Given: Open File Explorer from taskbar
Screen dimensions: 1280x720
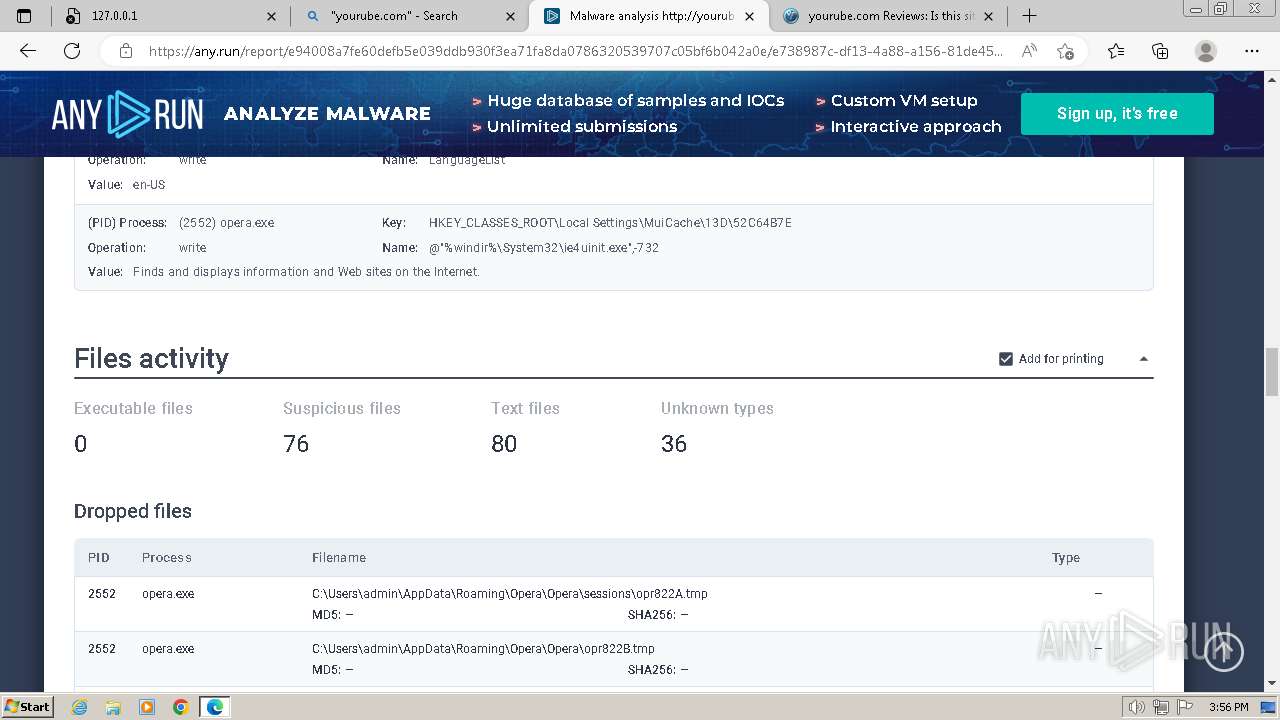Looking at the screenshot, I should (x=113, y=707).
